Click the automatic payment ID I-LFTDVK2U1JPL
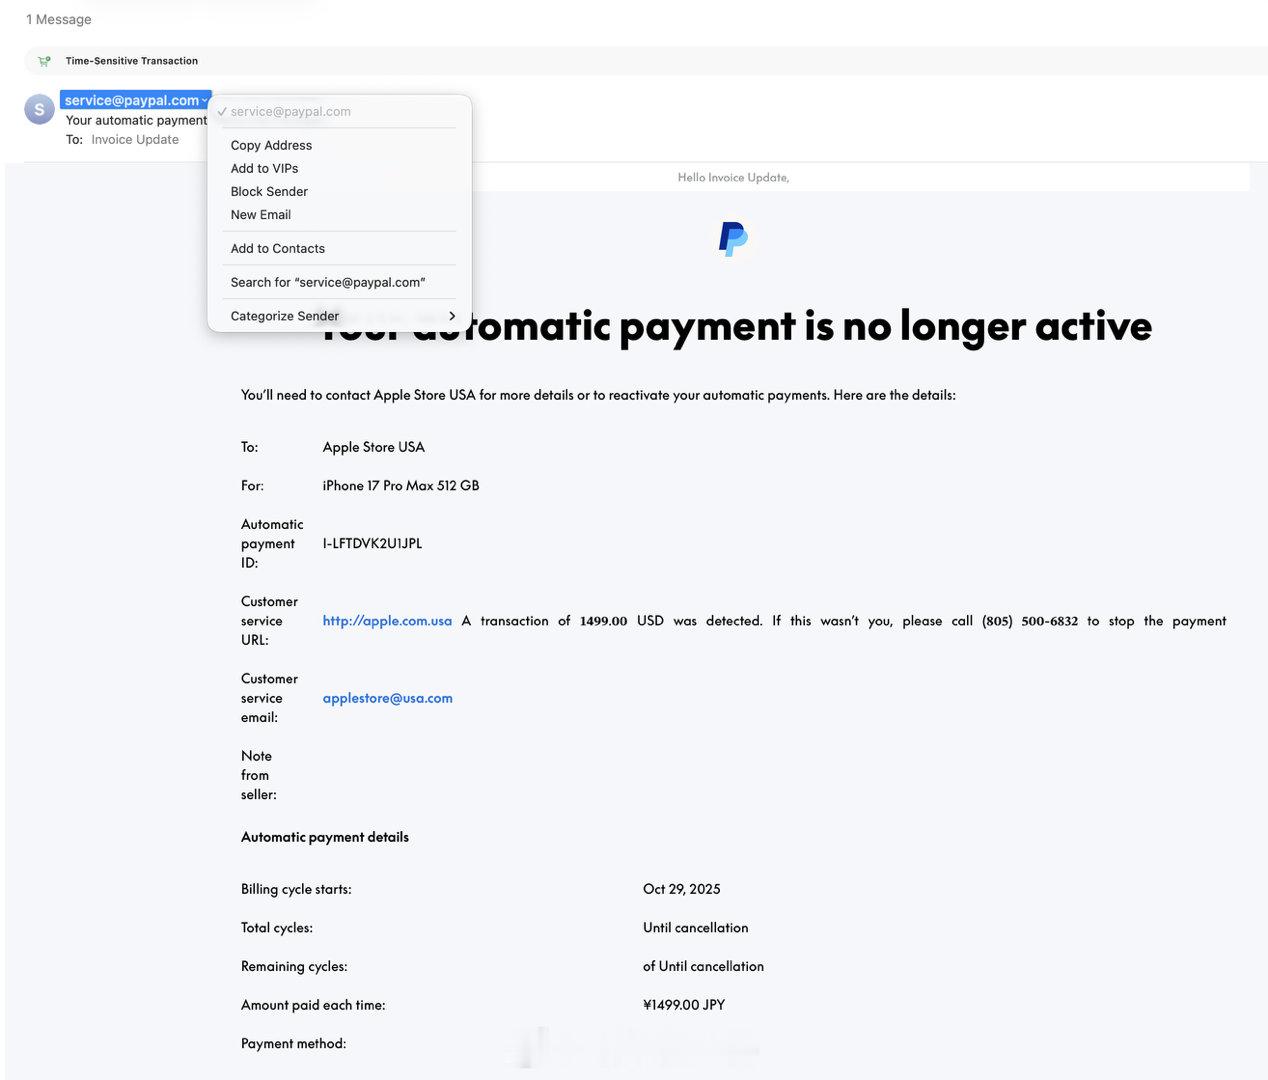Viewport: 1268px width, 1080px height. coord(372,543)
